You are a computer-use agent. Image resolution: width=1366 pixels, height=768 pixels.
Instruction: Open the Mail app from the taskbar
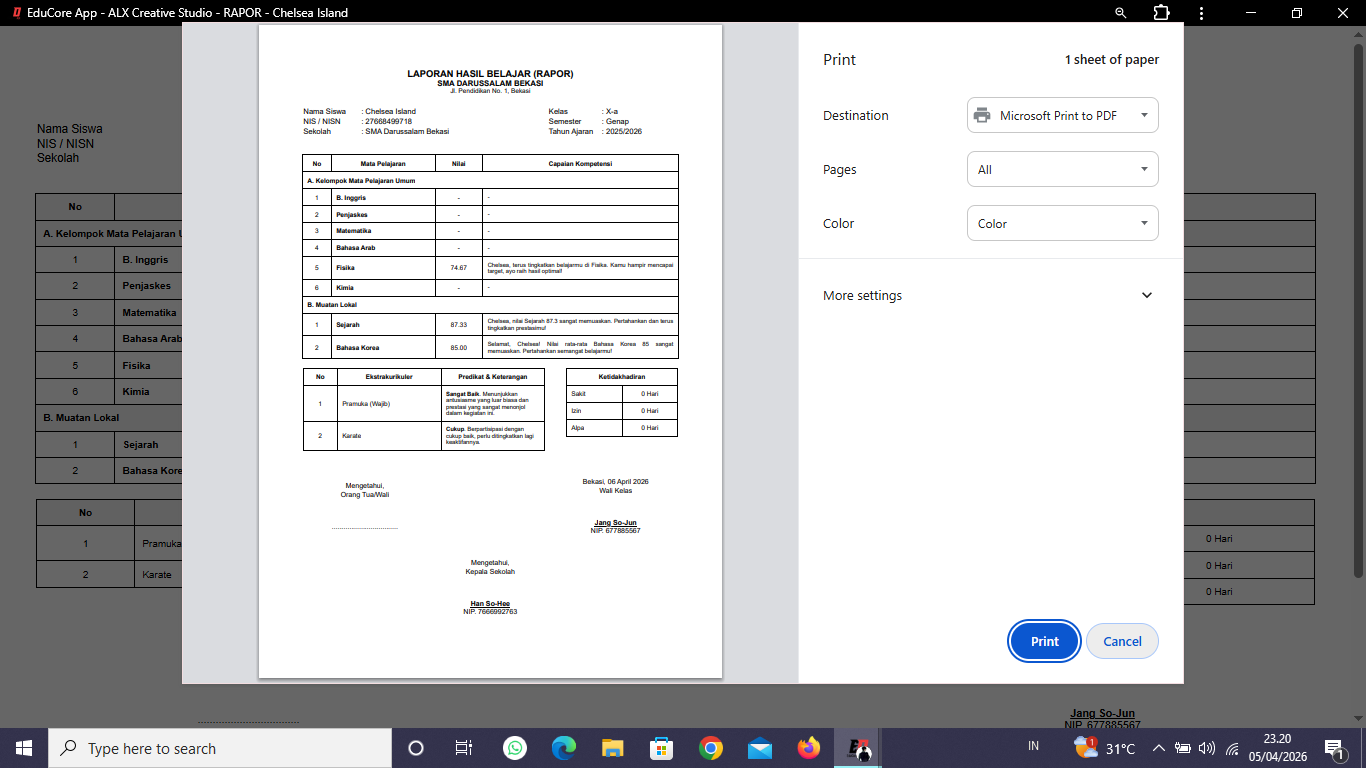pyautogui.click(x=760, y=748)
